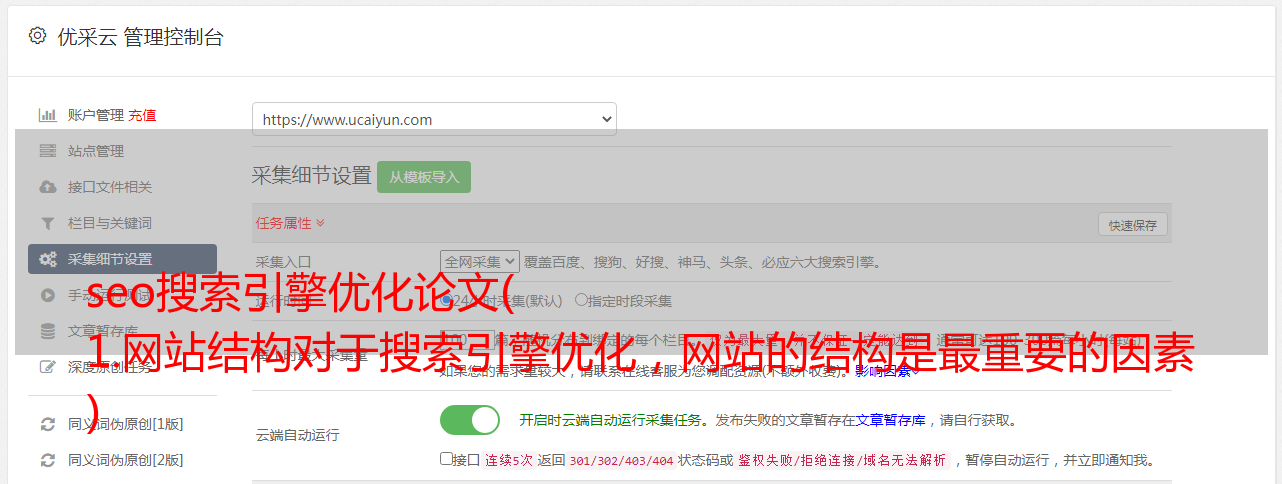Open 接口文件相关 in the sidebar
This screenshot has width=1282, height=484.
coord(110,187)
